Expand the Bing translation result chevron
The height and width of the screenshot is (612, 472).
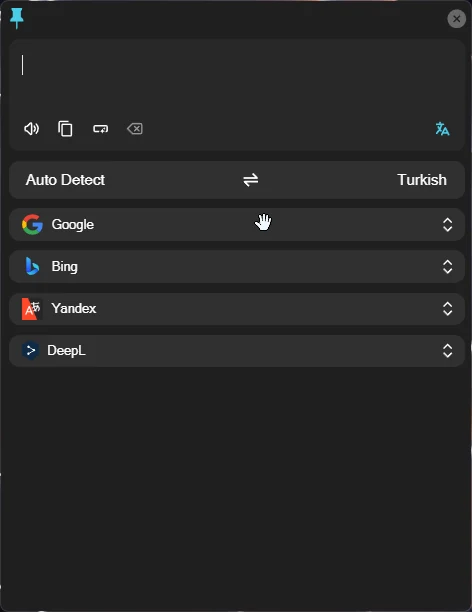pos(447,267)
